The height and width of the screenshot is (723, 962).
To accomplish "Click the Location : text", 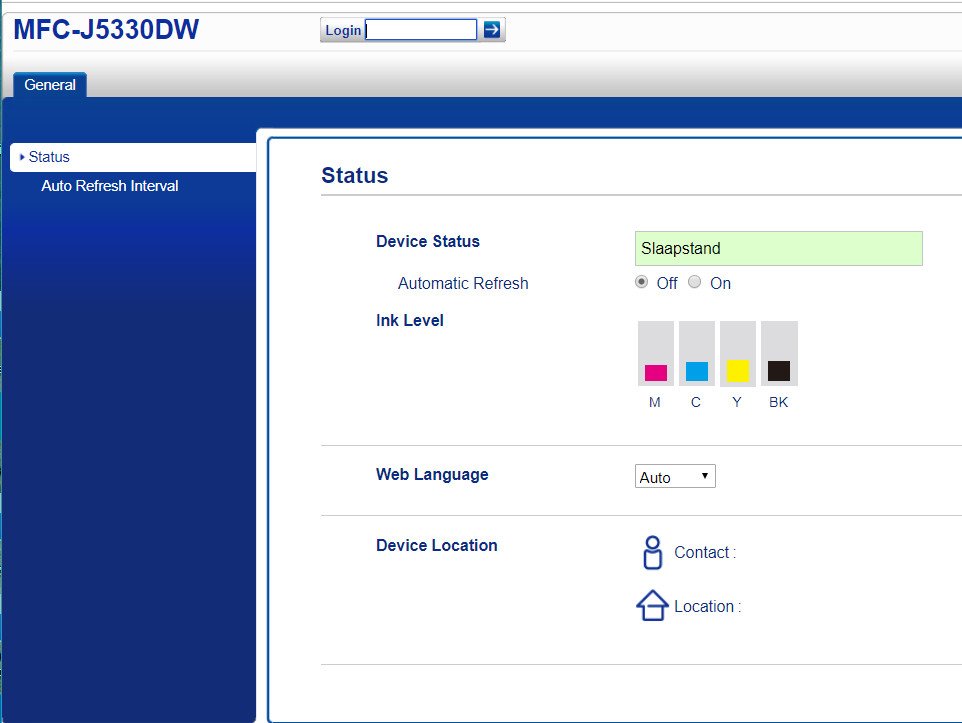I will point(707,606).
